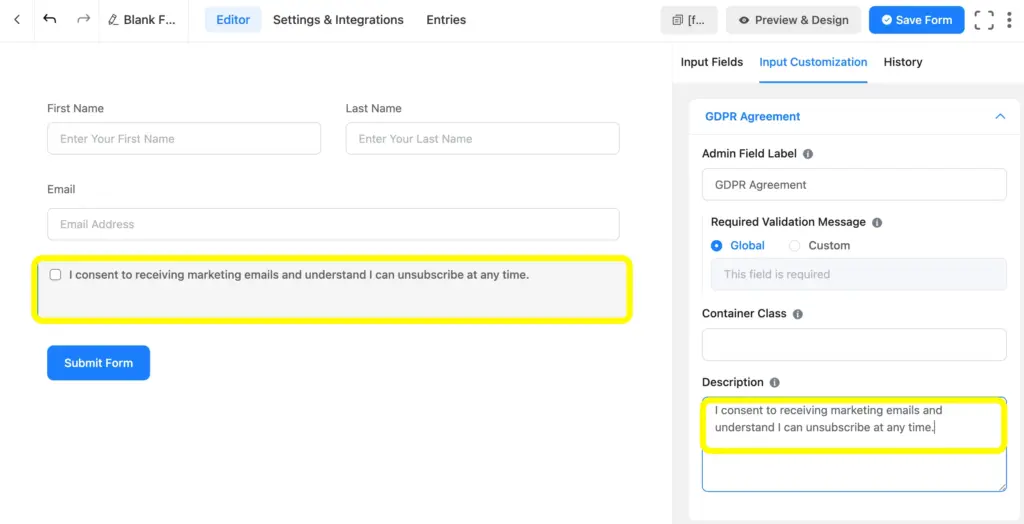
Task: Click the GDPR Agreement section title
Action: click(752, 116)
